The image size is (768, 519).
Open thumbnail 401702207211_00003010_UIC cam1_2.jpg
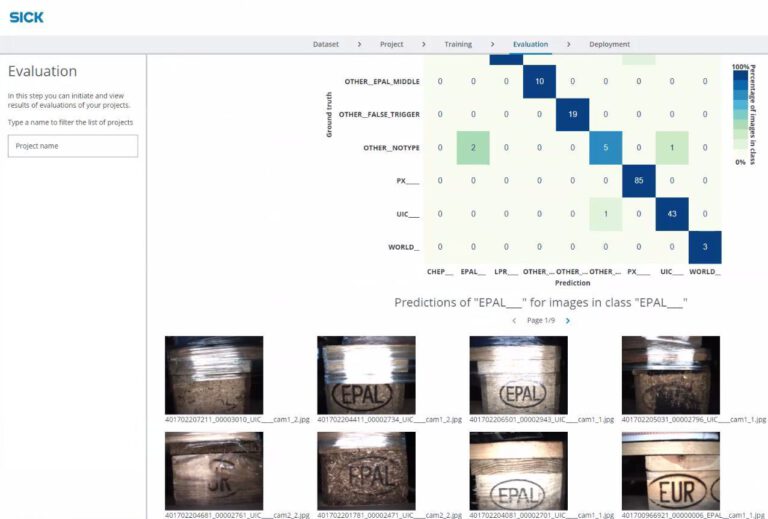point(214,375)
